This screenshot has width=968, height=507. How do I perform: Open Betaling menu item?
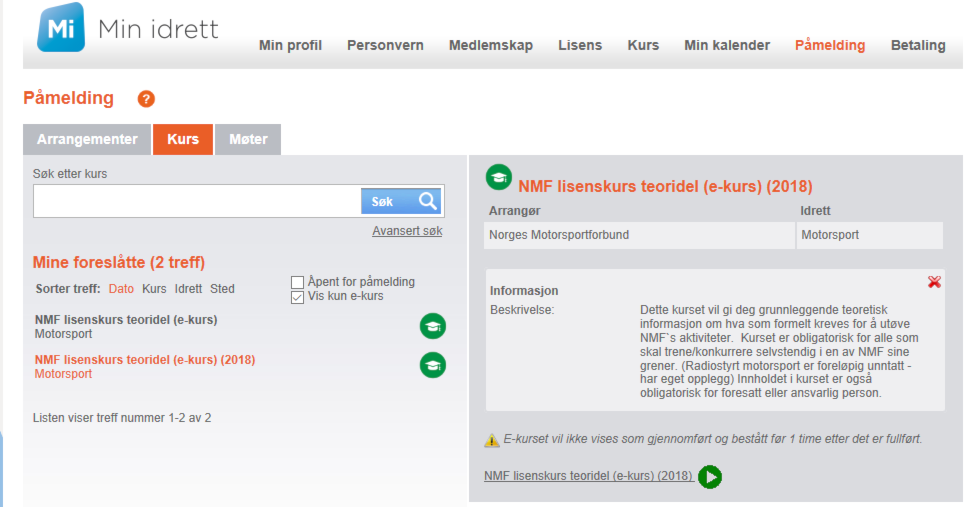pos(918,45)
